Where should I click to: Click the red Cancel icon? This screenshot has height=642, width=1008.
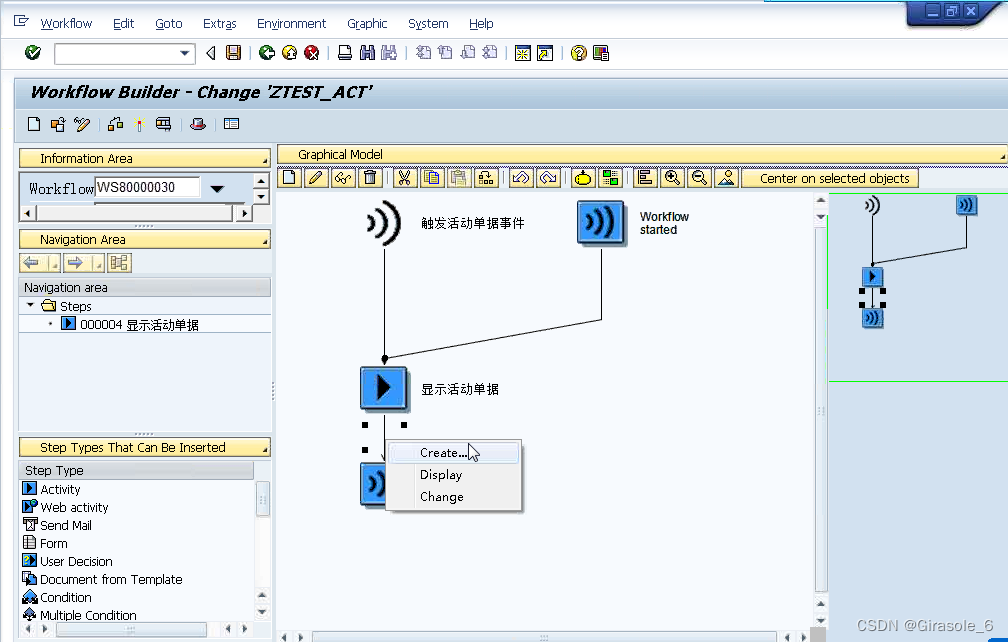coord(312,53)
